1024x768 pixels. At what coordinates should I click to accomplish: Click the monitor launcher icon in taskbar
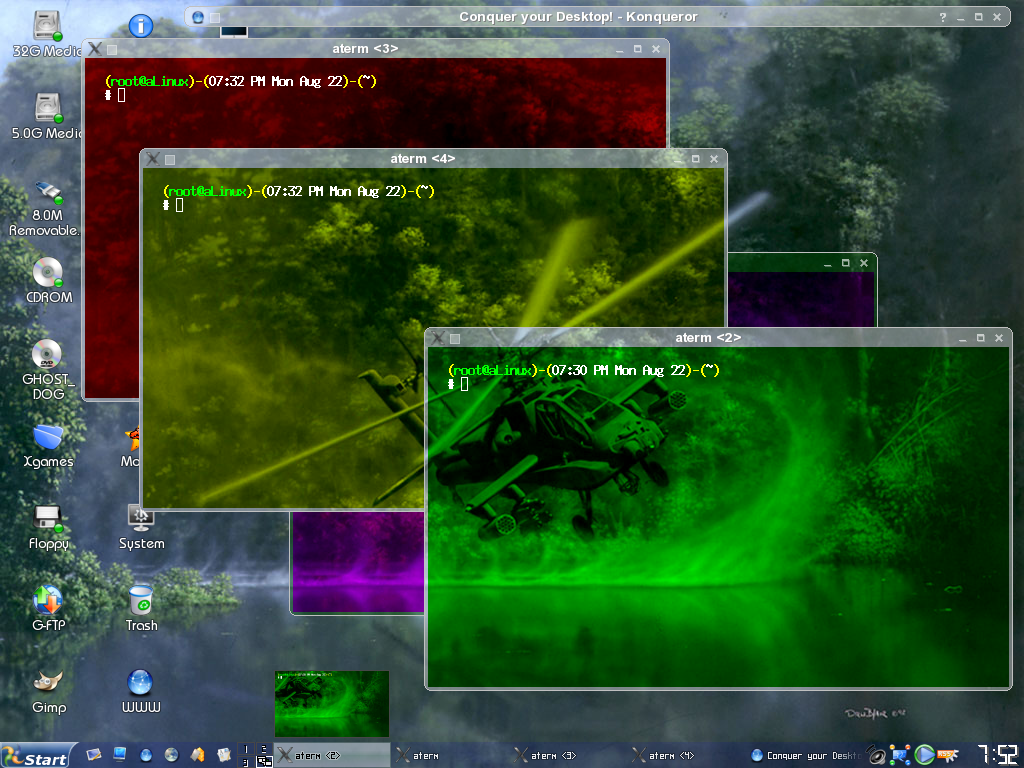[120, 755]
